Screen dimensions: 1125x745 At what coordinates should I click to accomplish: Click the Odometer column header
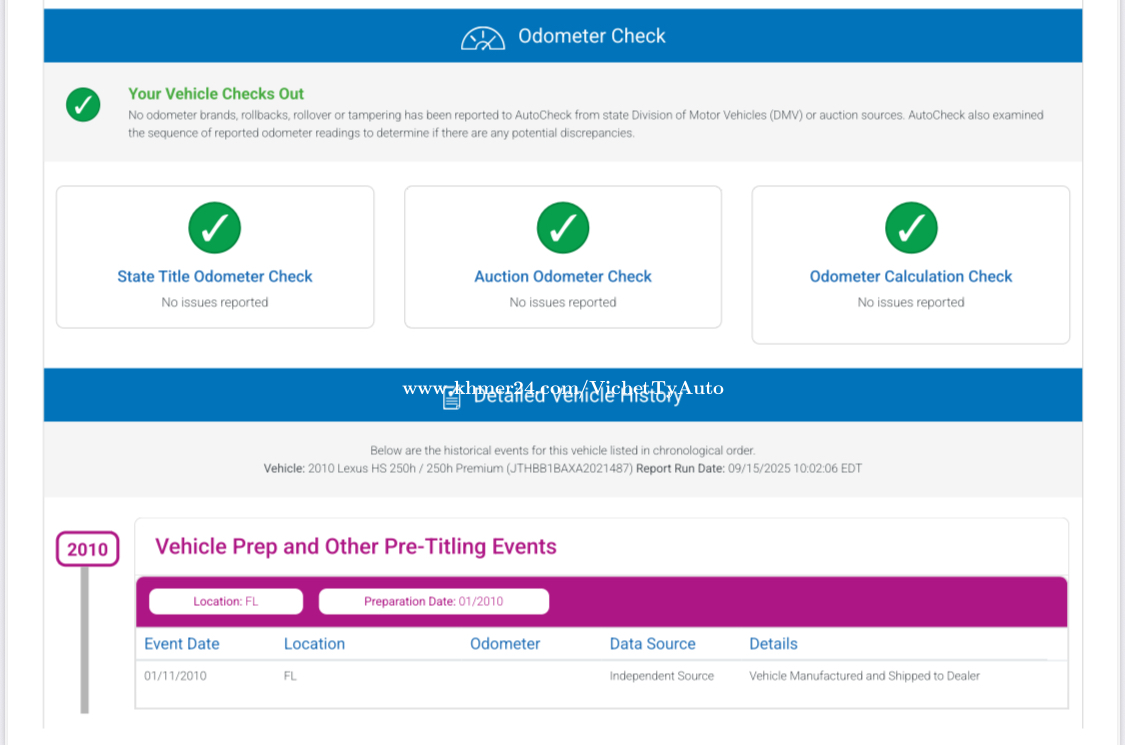pyautogui.click(x=505, y=644)
